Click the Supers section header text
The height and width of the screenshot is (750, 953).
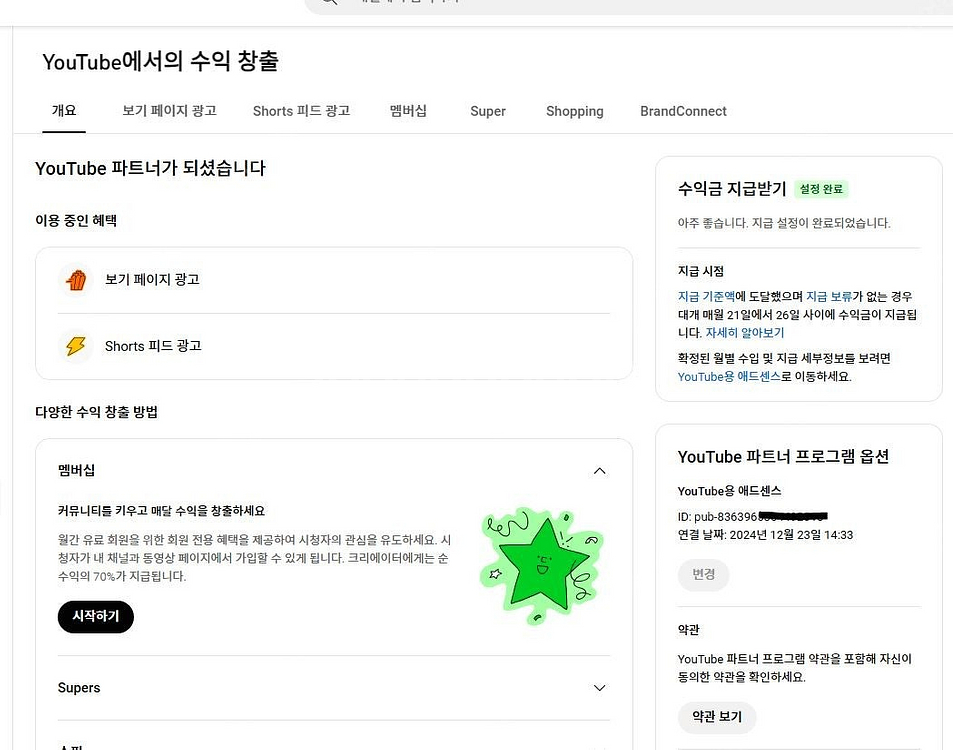click(x=79, y=688)
